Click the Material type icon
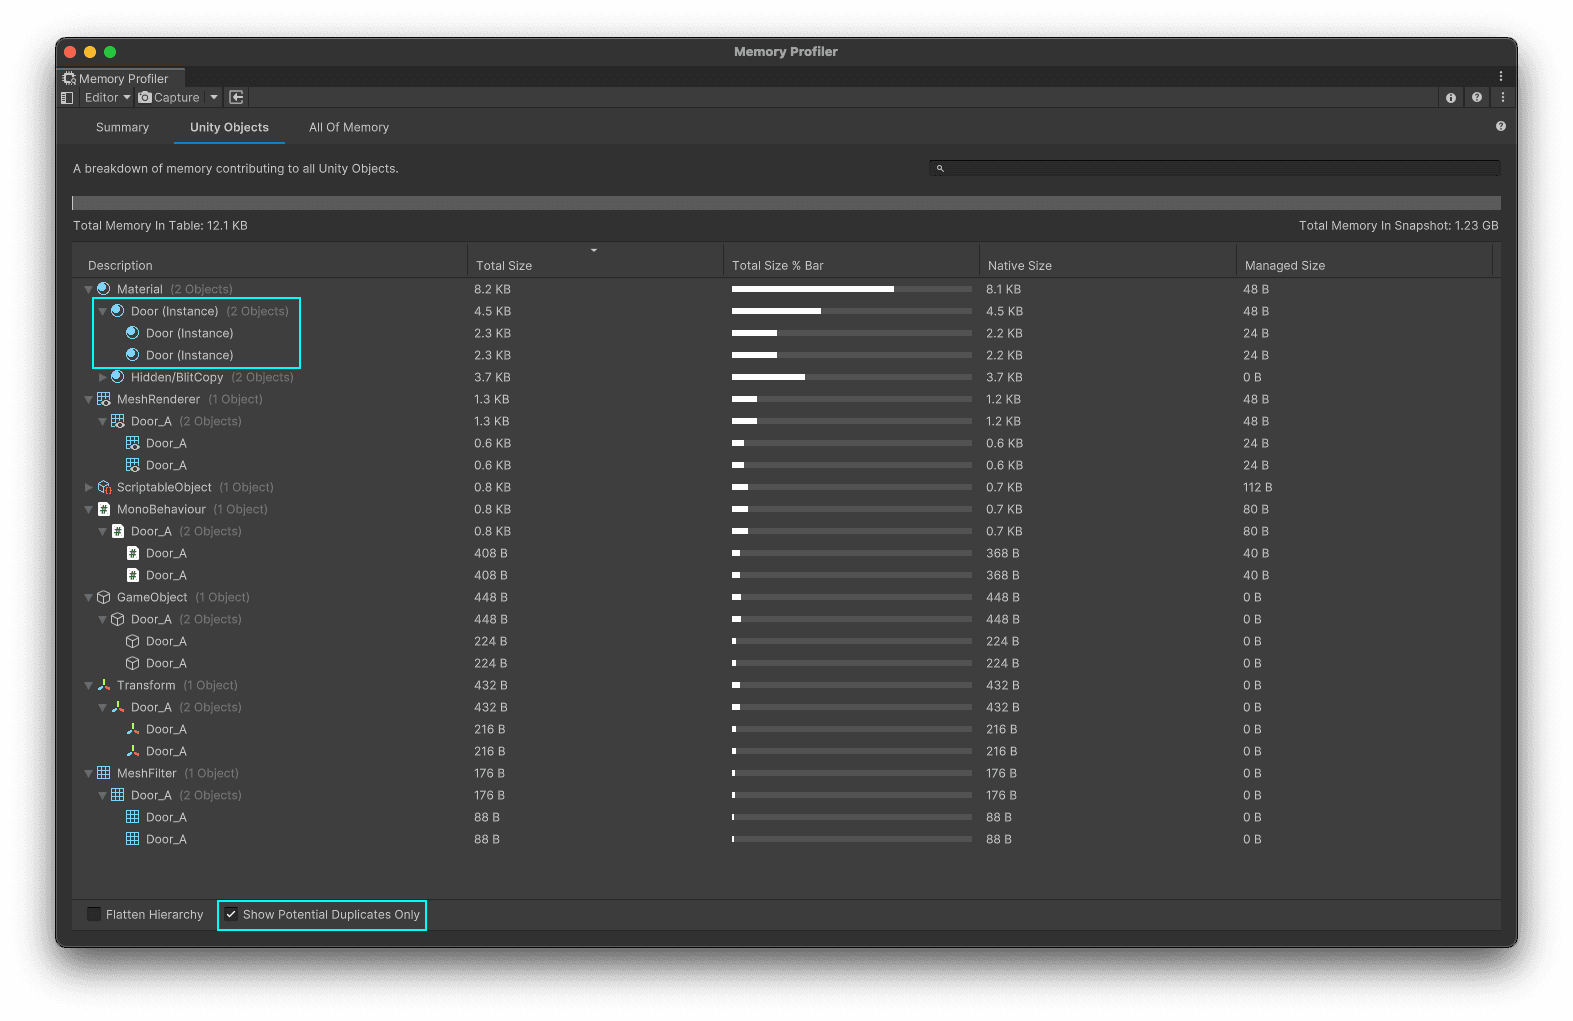1573x1021 pixels. 104,289
